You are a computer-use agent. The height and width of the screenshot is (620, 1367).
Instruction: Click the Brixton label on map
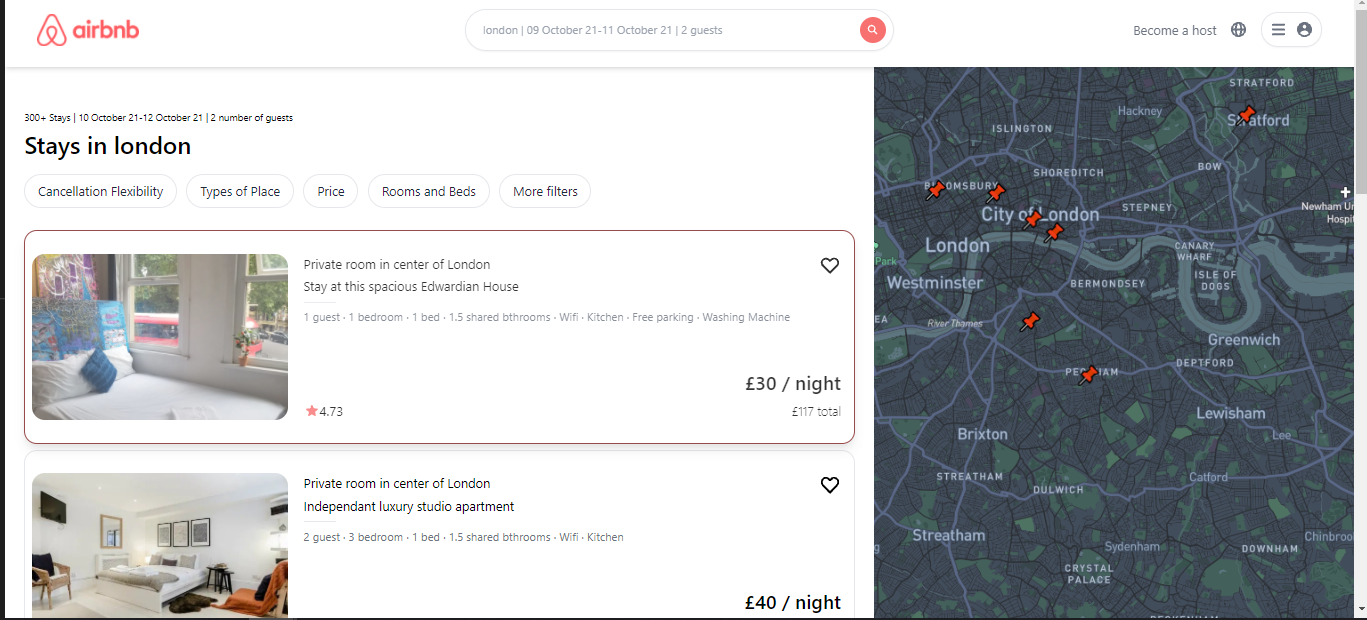(982, 434)
